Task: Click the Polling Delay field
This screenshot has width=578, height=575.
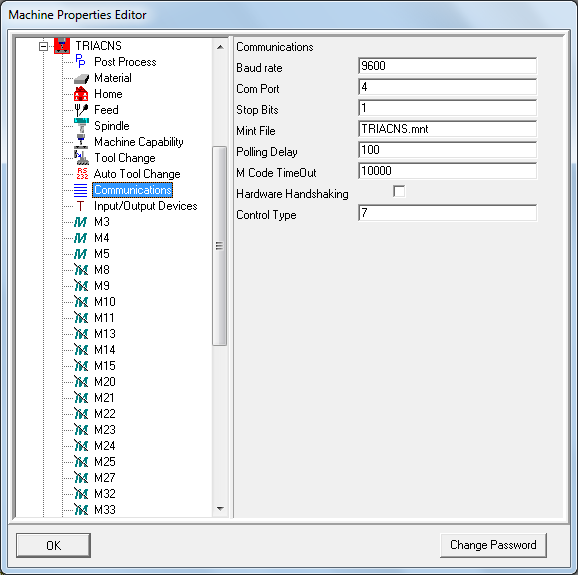Action: pos(447,150)
